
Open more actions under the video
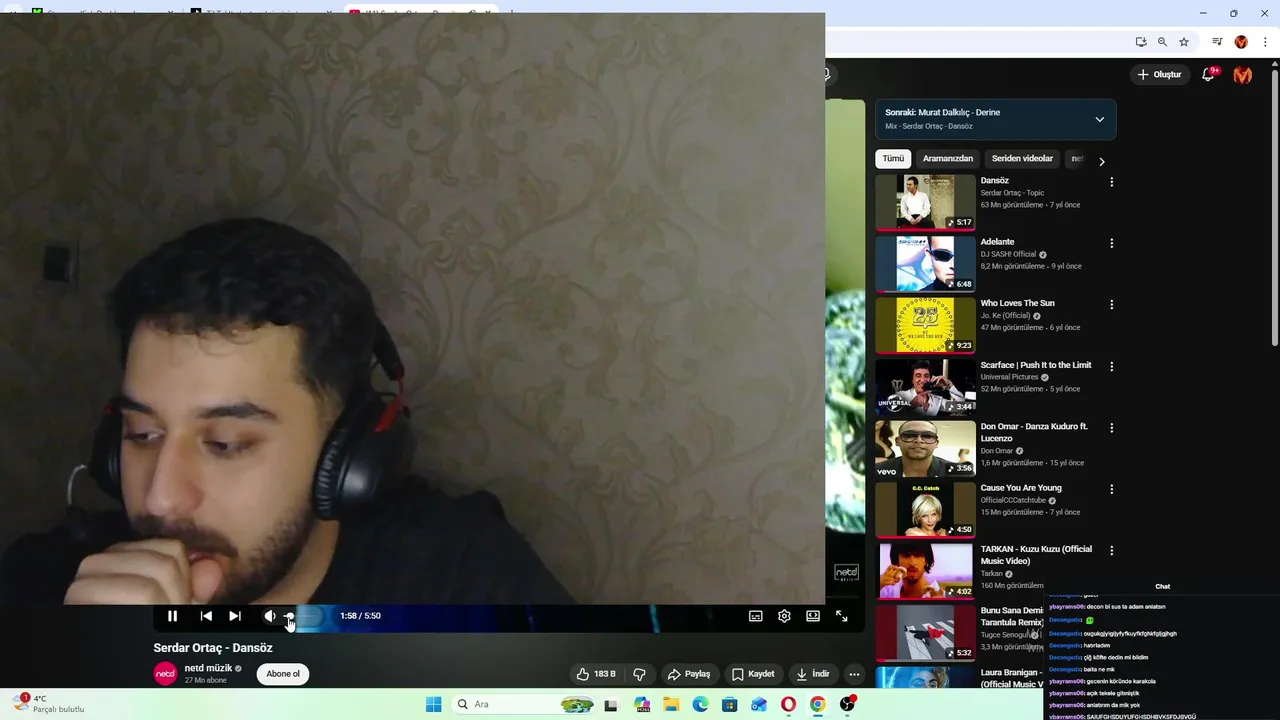[x=854, y=674]
